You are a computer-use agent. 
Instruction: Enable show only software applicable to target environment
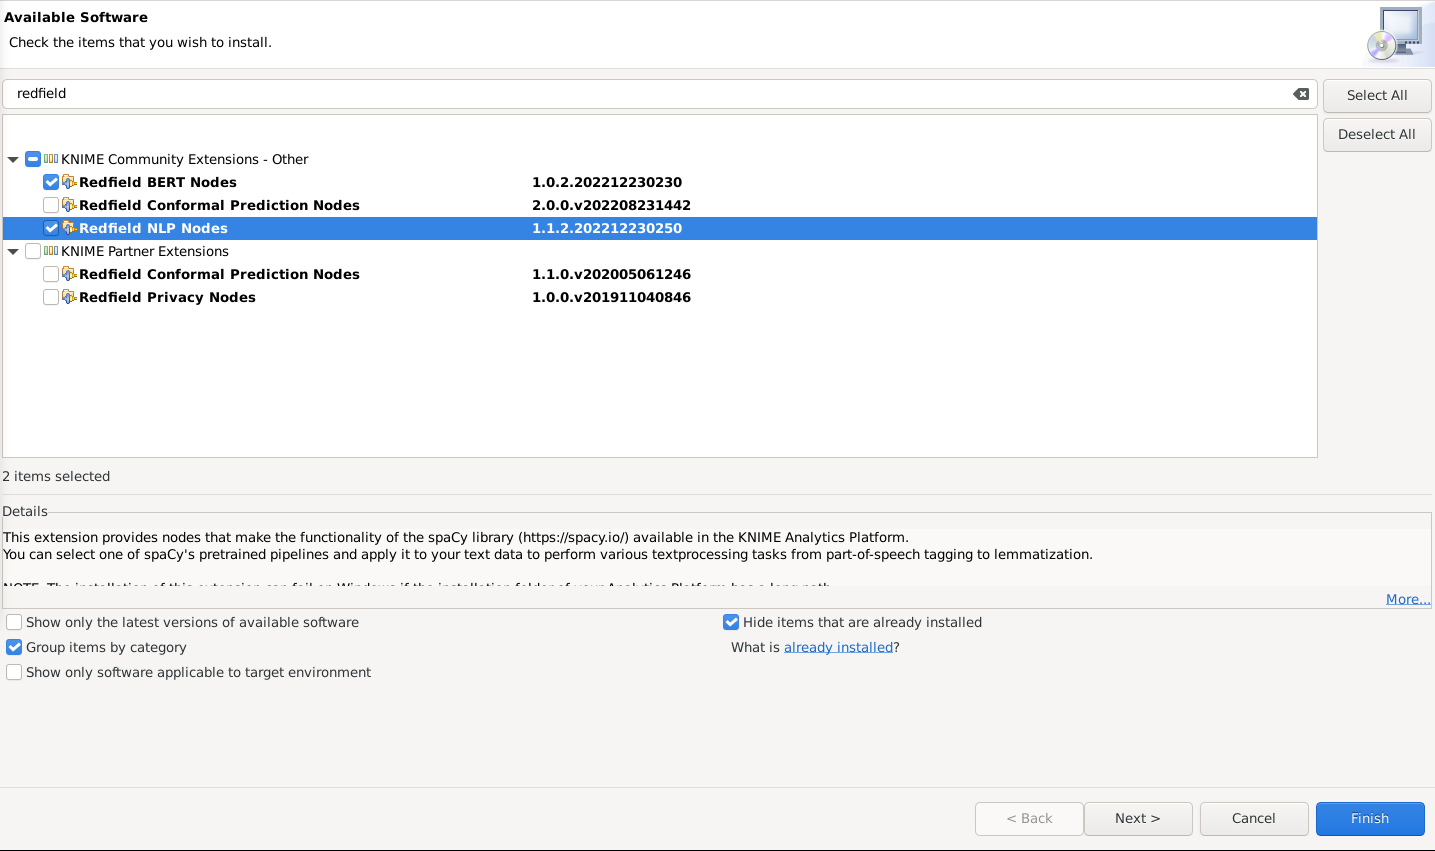[x=14, y=672]
